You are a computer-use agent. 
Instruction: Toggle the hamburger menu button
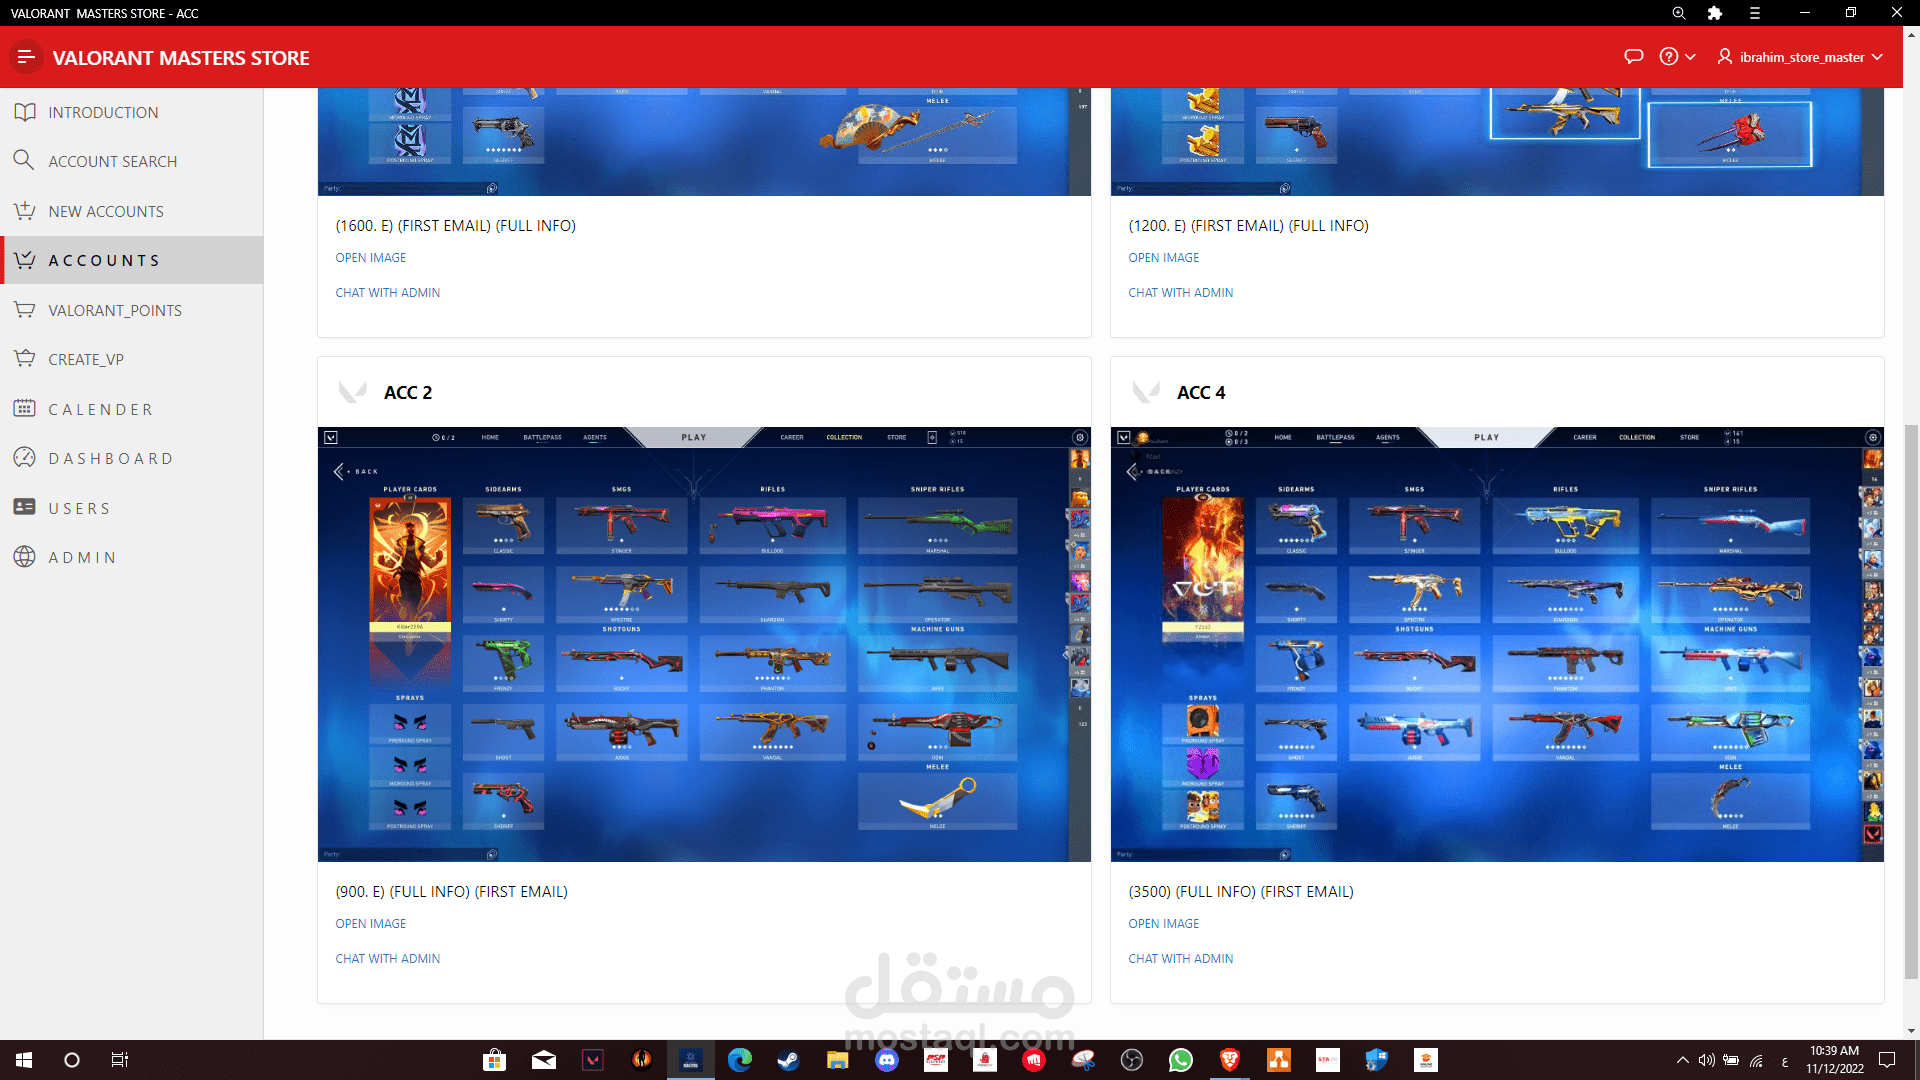pyautogui.click(x=26, y=57)
